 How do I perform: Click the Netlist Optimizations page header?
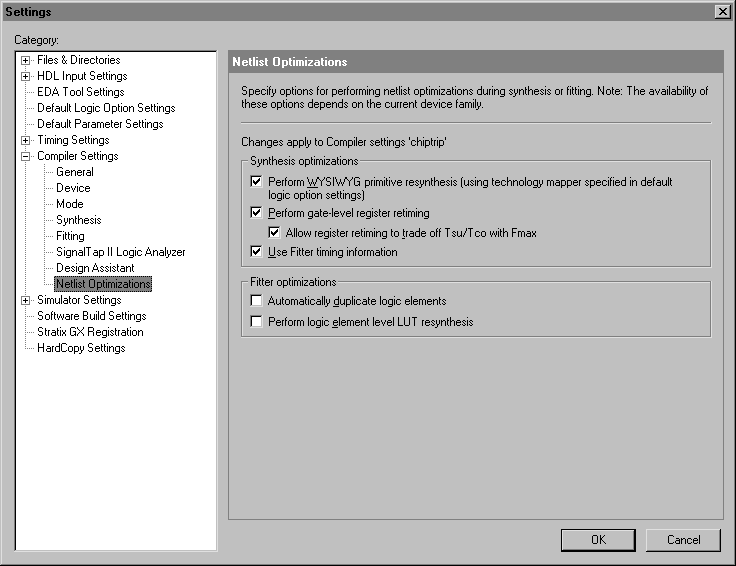pyautogui.click(x=476, y=61)
